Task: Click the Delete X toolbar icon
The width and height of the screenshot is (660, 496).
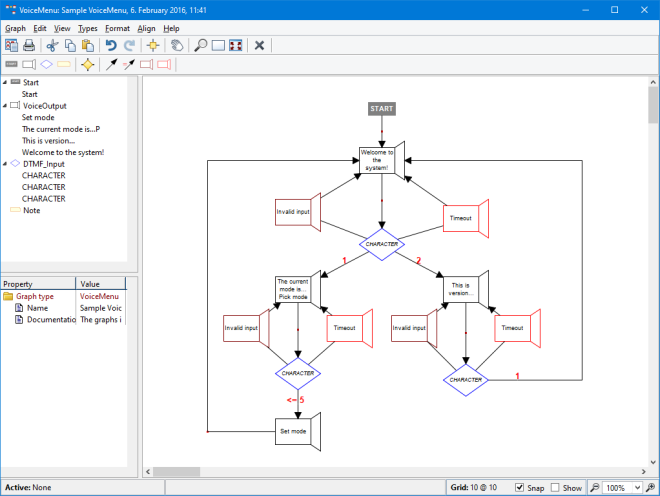Action: (259, 45)
